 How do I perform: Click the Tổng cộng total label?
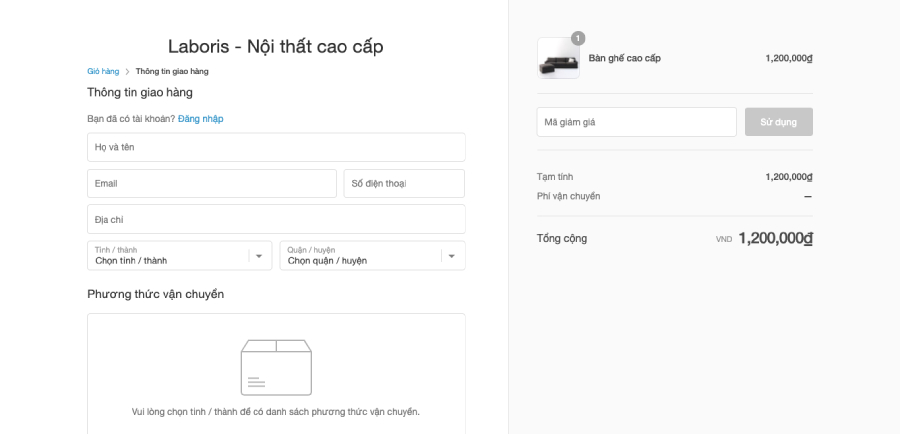562,238
